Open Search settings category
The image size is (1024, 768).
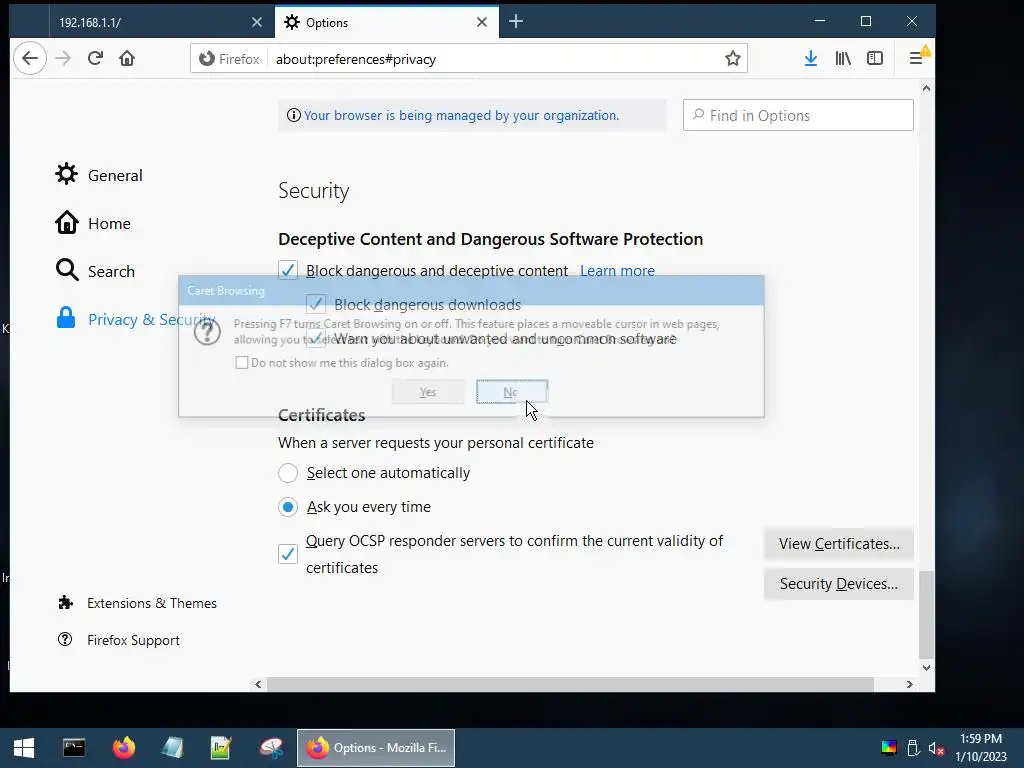[95, 271]
